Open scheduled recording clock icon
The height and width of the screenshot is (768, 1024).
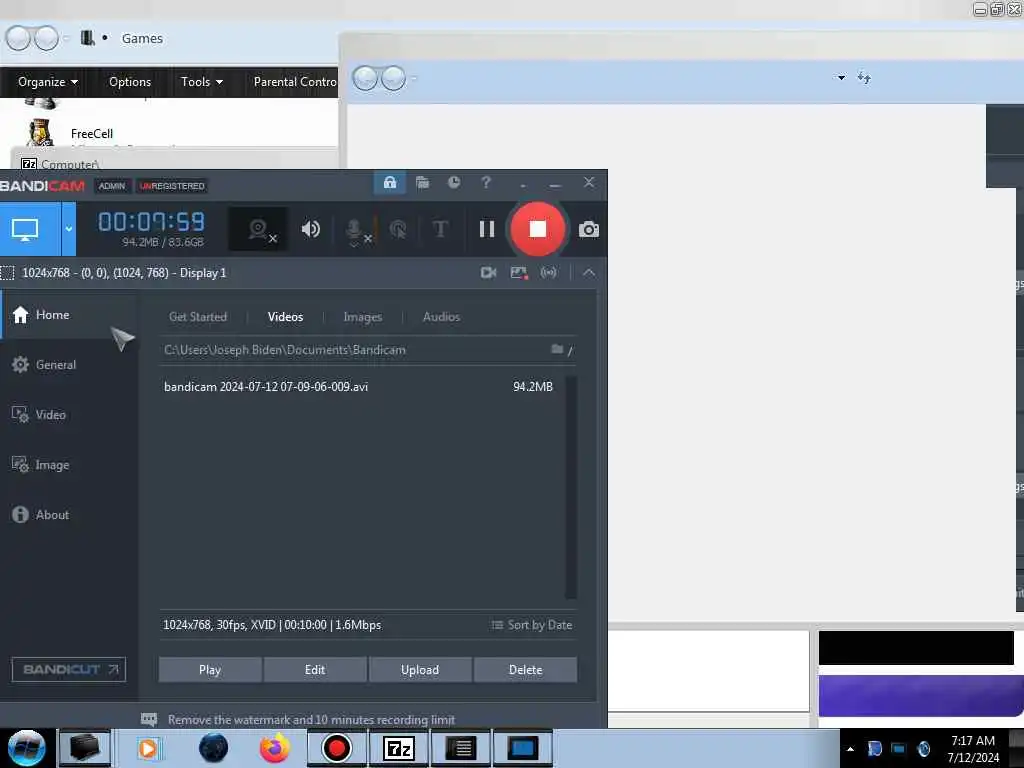pos(454,182)
